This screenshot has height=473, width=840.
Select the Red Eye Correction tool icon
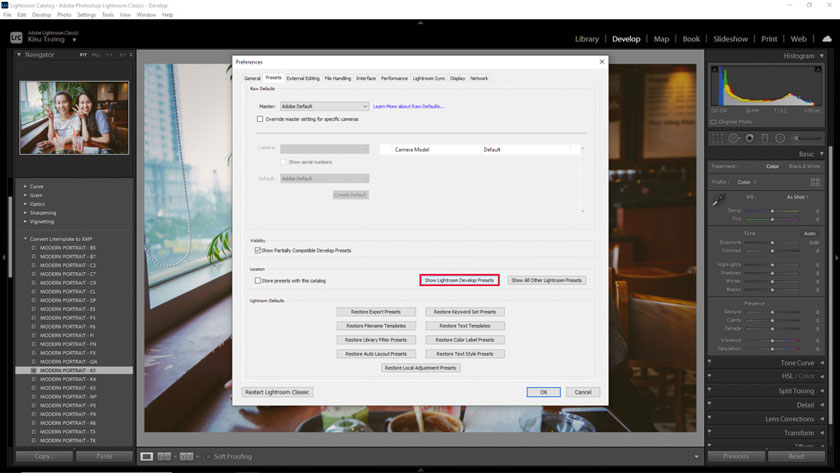(749, 138)
